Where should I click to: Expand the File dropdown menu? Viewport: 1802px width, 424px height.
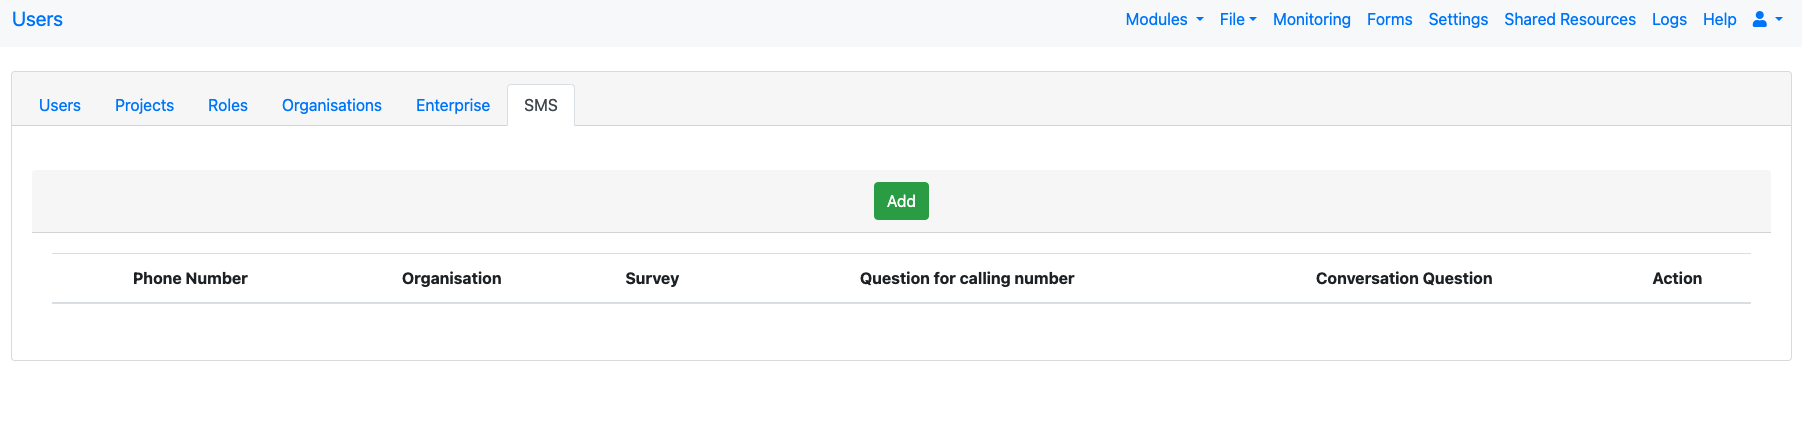[x=1237, y=19]
